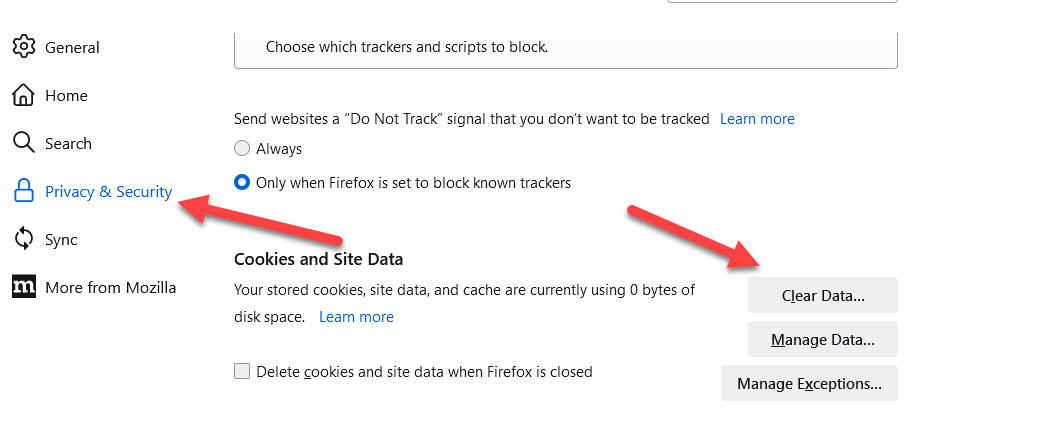Click the Search magnifying glass icon
1040x443 pixels.
pos(24,143)
